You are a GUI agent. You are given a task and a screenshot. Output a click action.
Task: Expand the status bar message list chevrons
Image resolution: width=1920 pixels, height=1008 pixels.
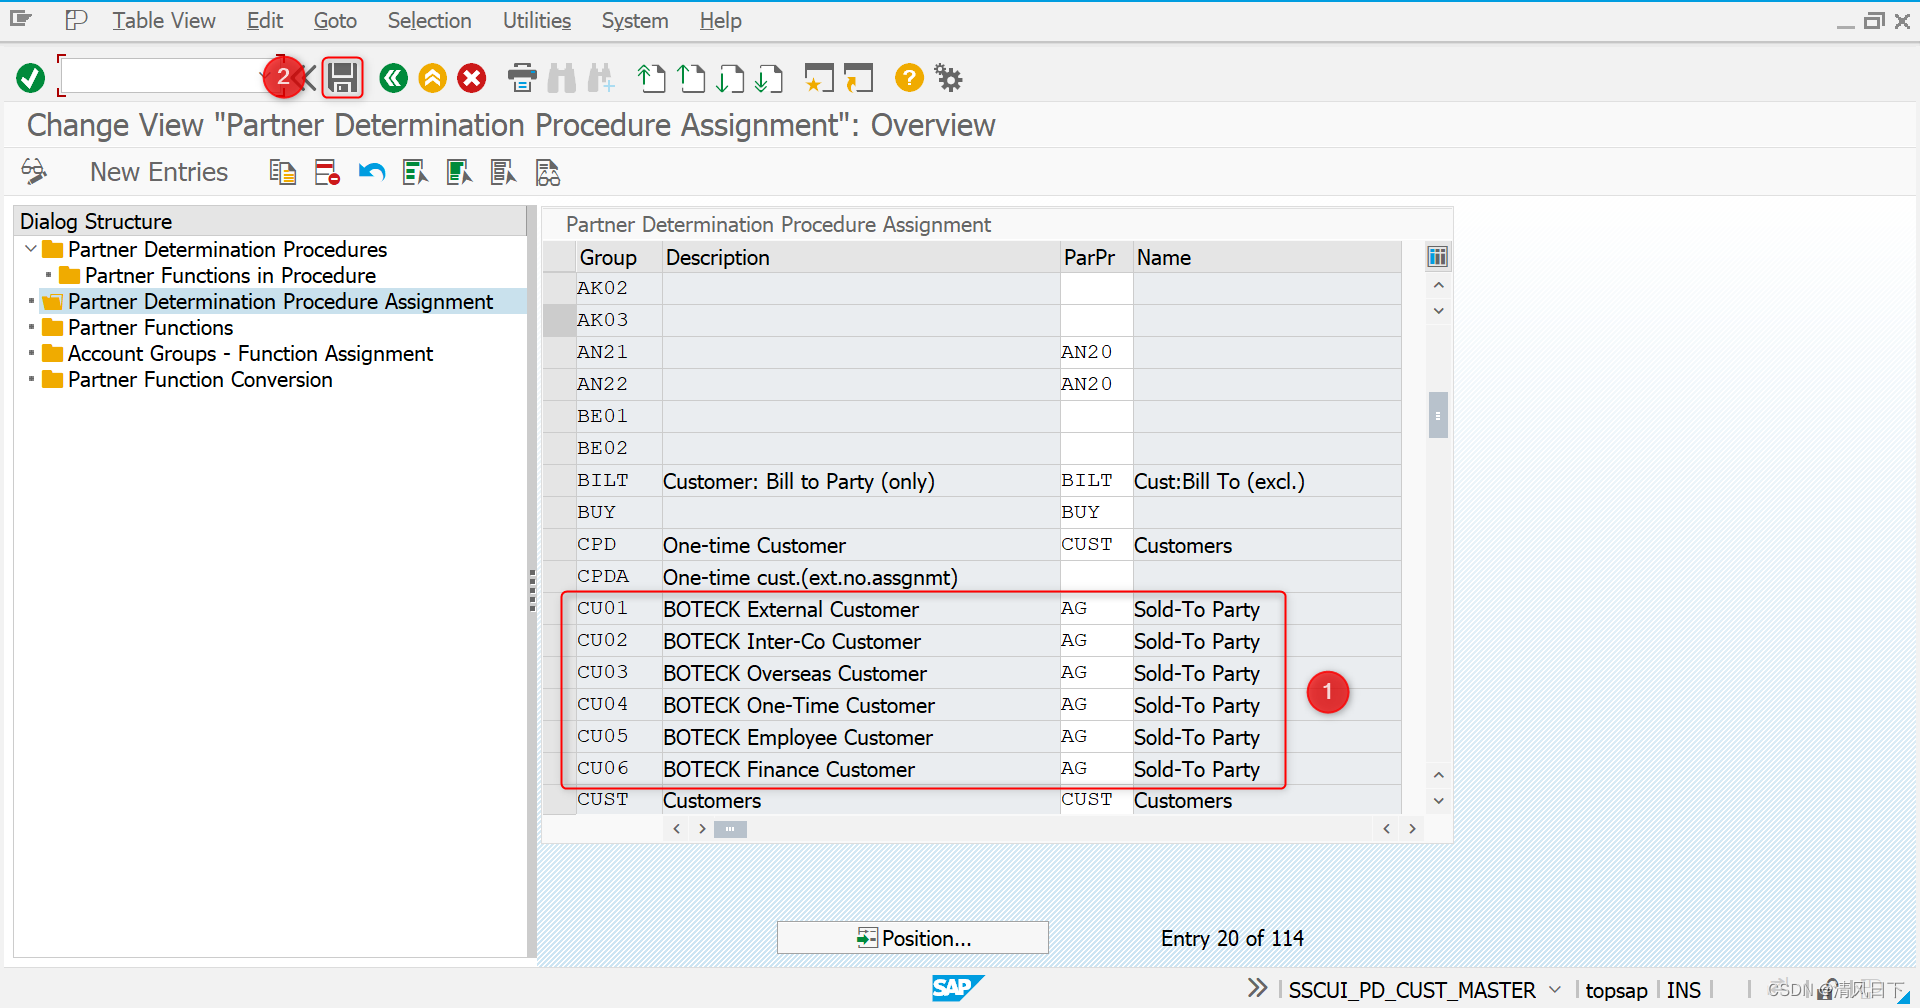click(1256, 987)
